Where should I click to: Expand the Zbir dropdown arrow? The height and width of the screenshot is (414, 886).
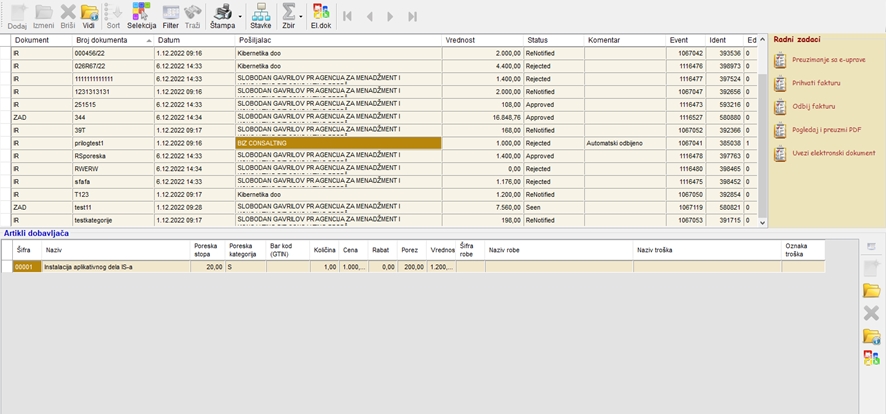pos(302,16)
